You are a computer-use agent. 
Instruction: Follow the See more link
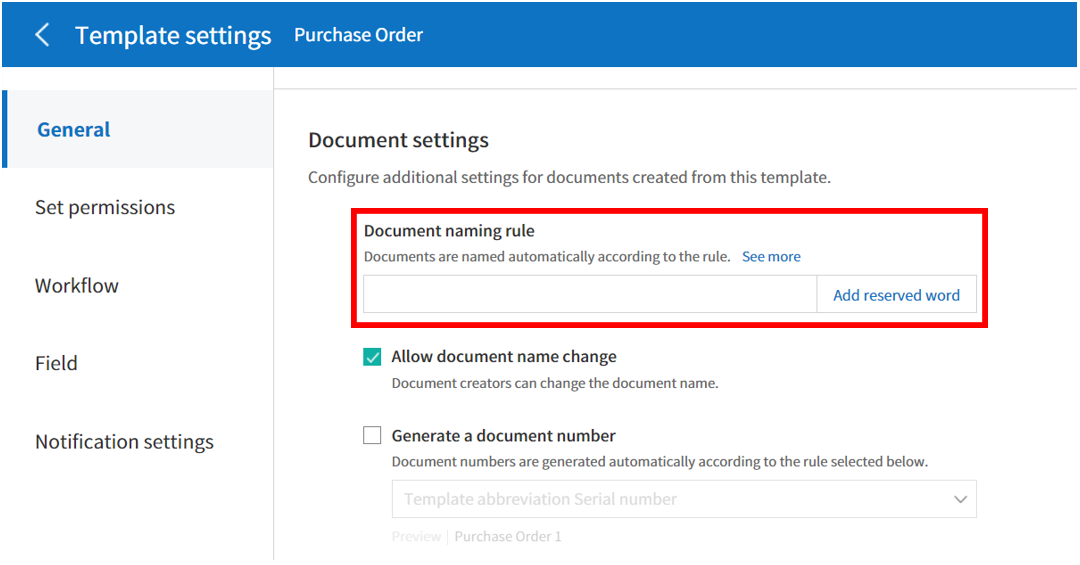pyautogui.click(x=771, y=256)
